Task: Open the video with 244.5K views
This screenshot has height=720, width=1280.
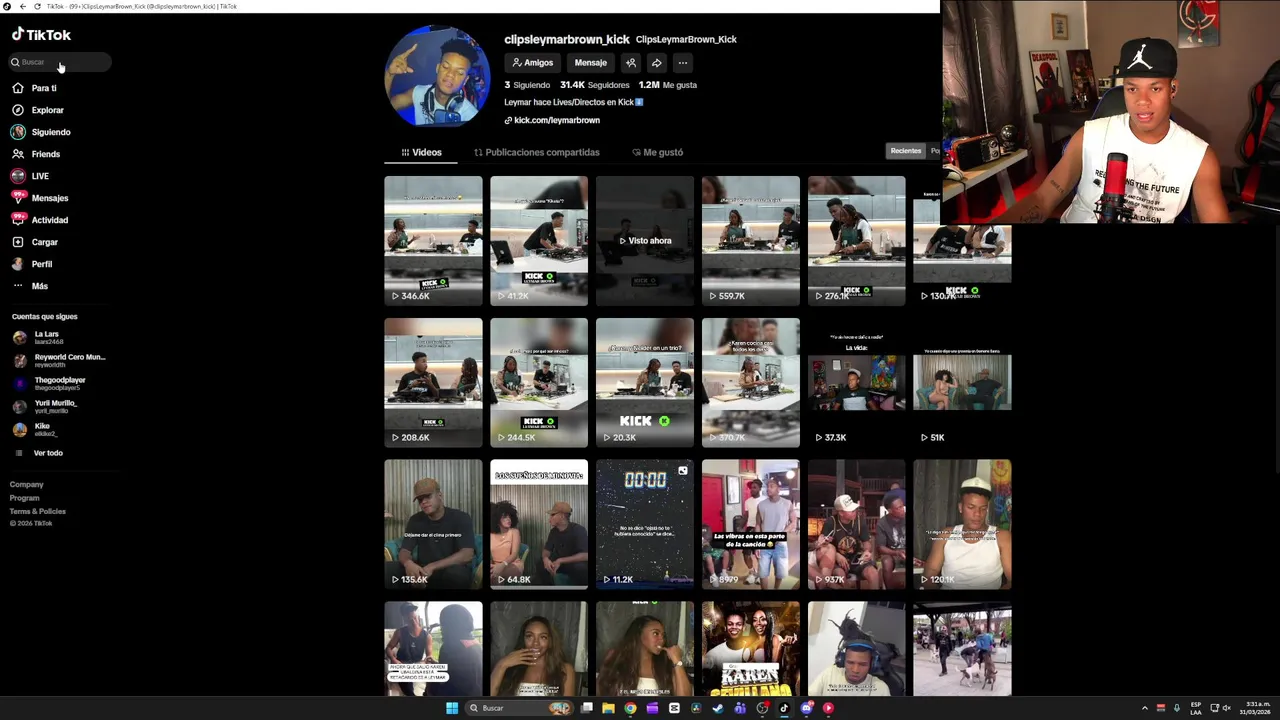Action: point(539,382)
